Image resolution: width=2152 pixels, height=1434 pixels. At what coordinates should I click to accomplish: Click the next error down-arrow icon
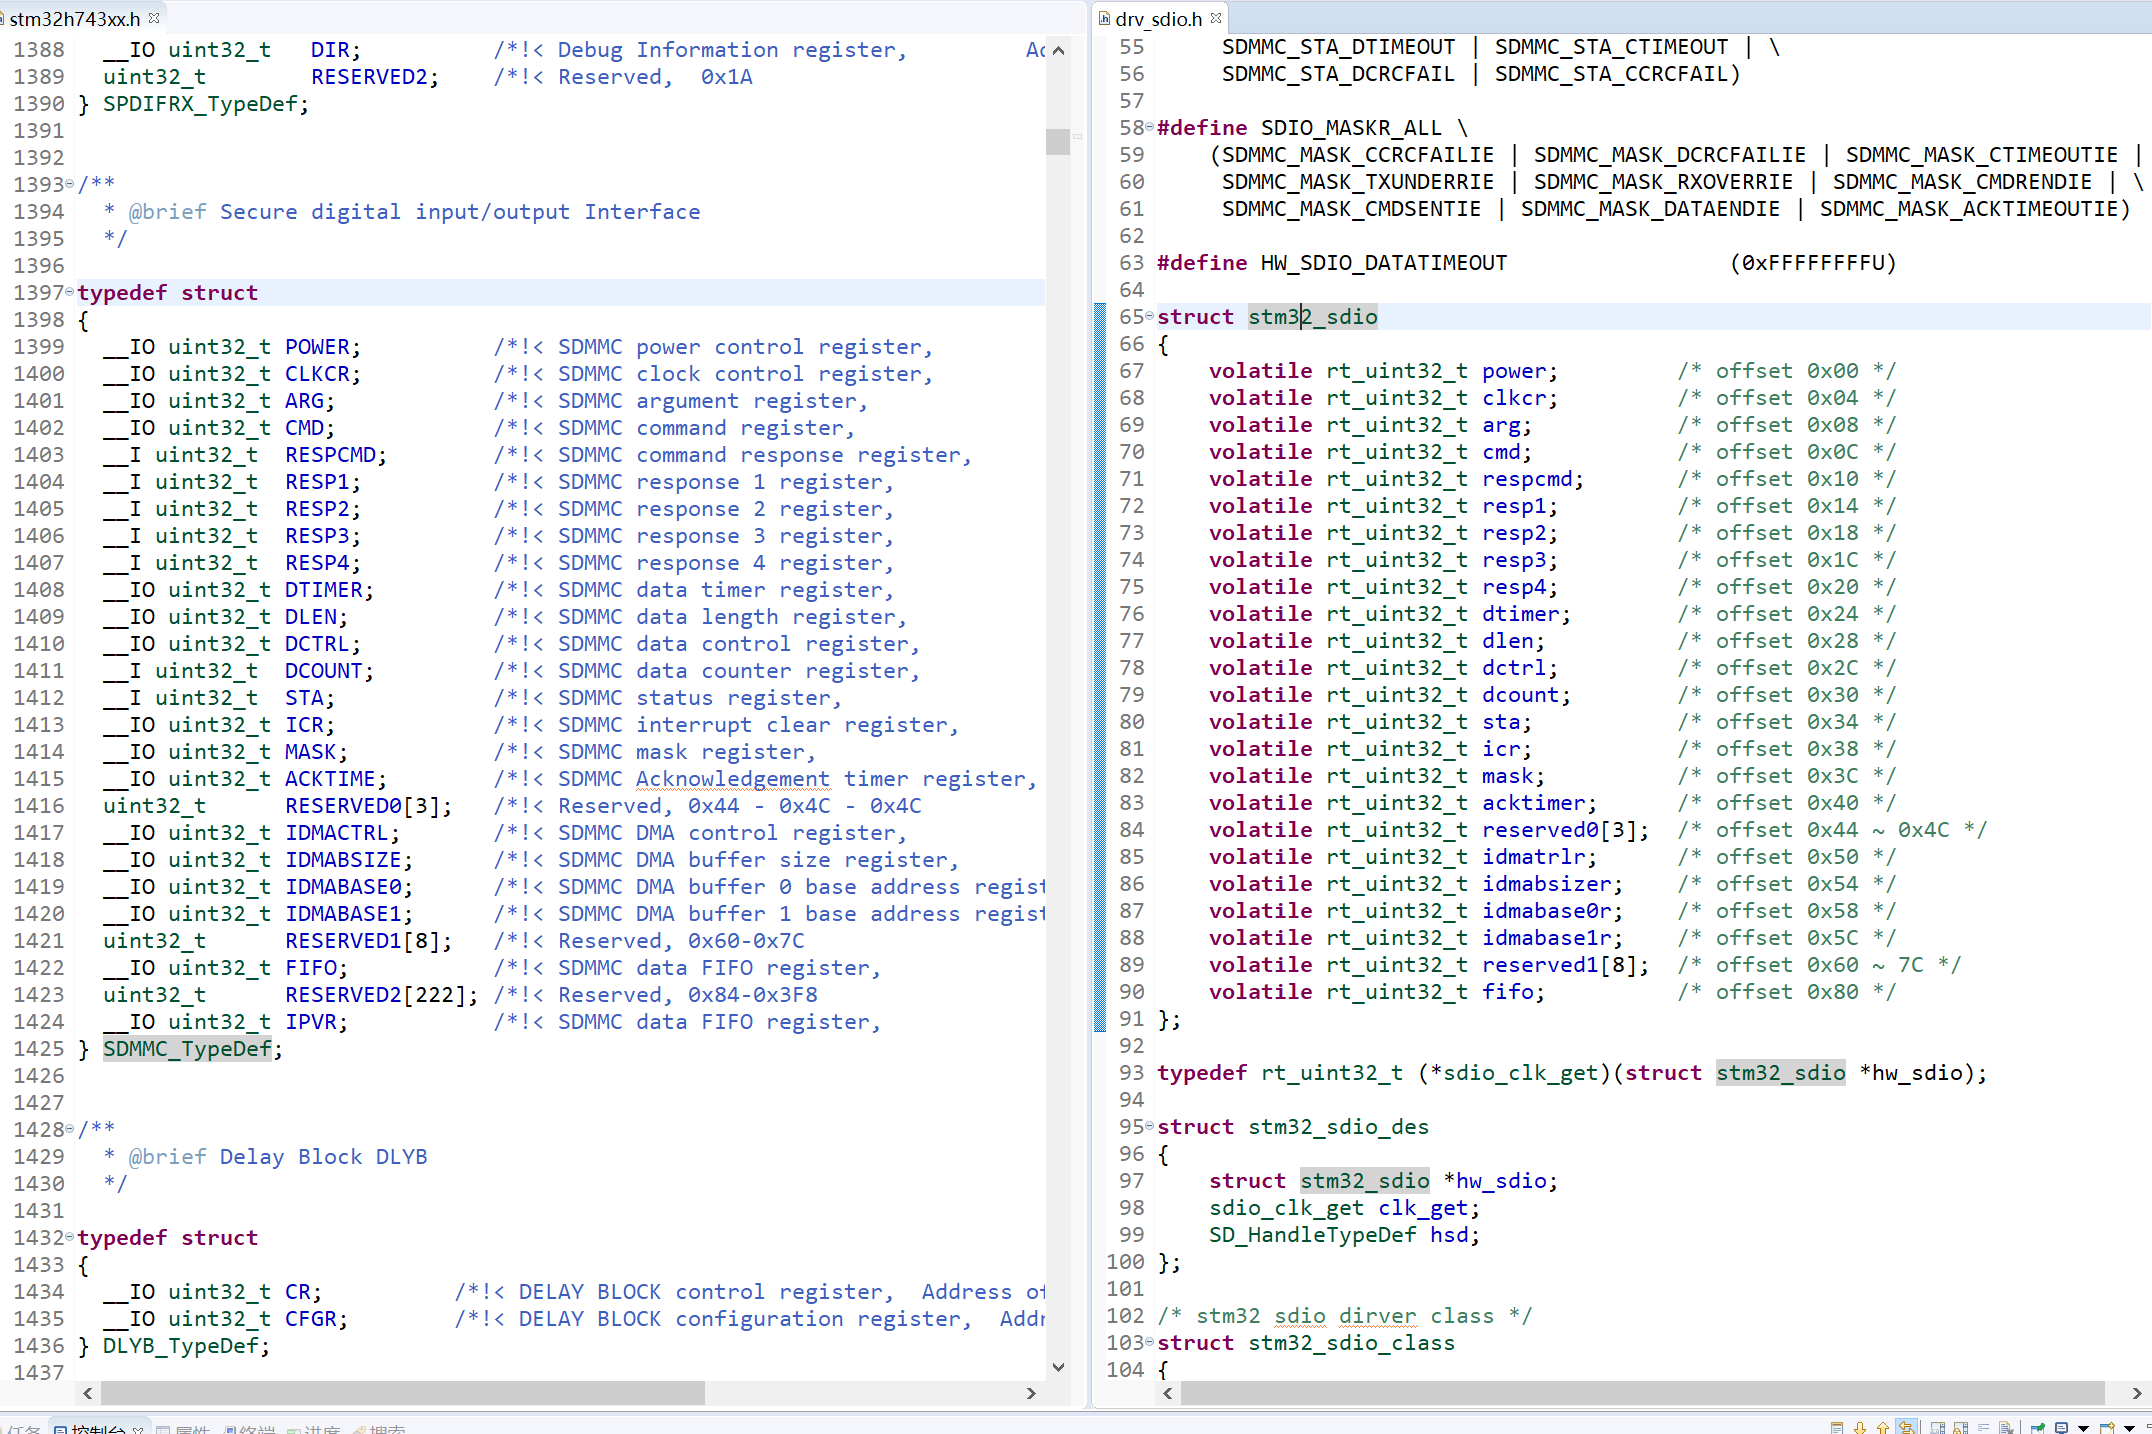click(1860, 1428)
